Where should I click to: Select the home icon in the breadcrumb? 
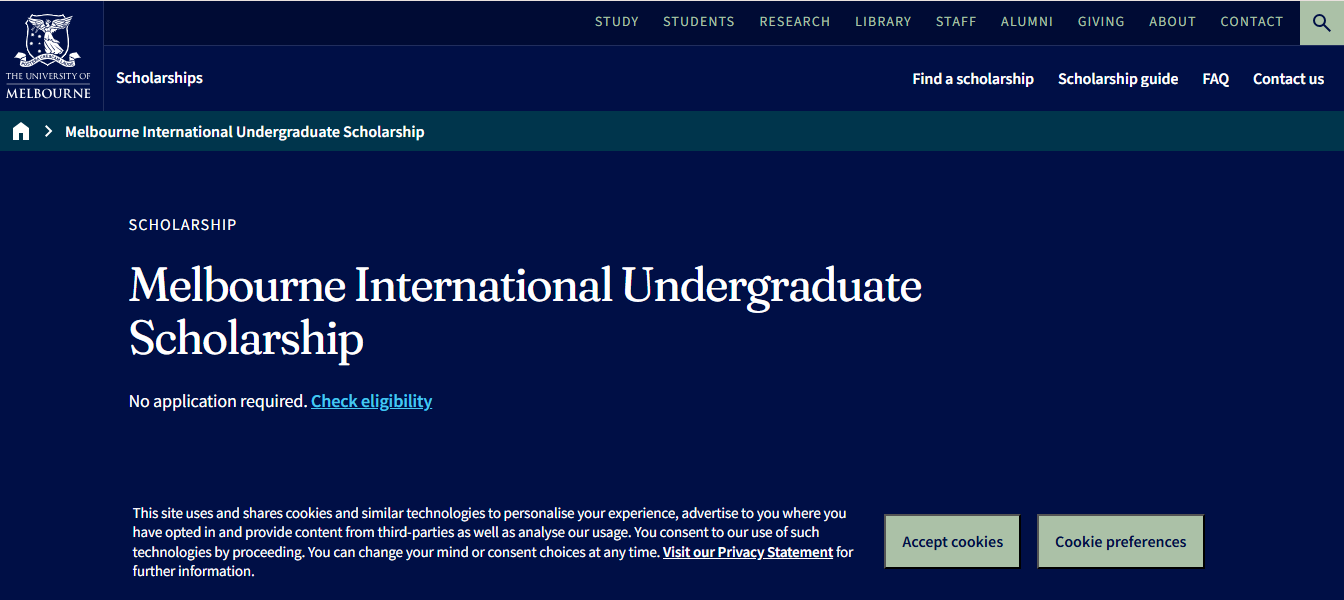(21, 130)
